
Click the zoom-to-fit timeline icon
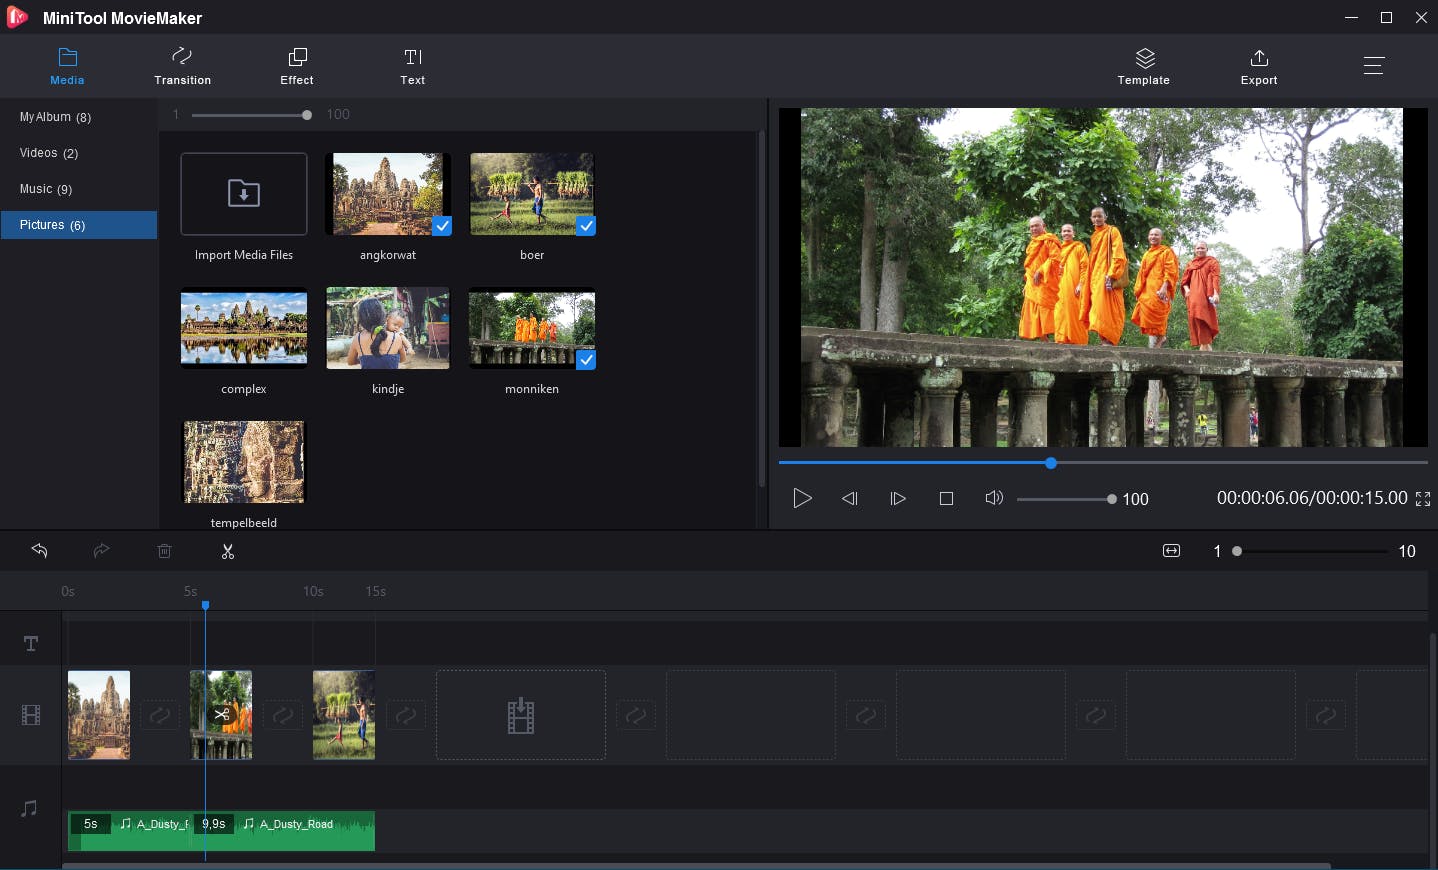(1171, 551)
